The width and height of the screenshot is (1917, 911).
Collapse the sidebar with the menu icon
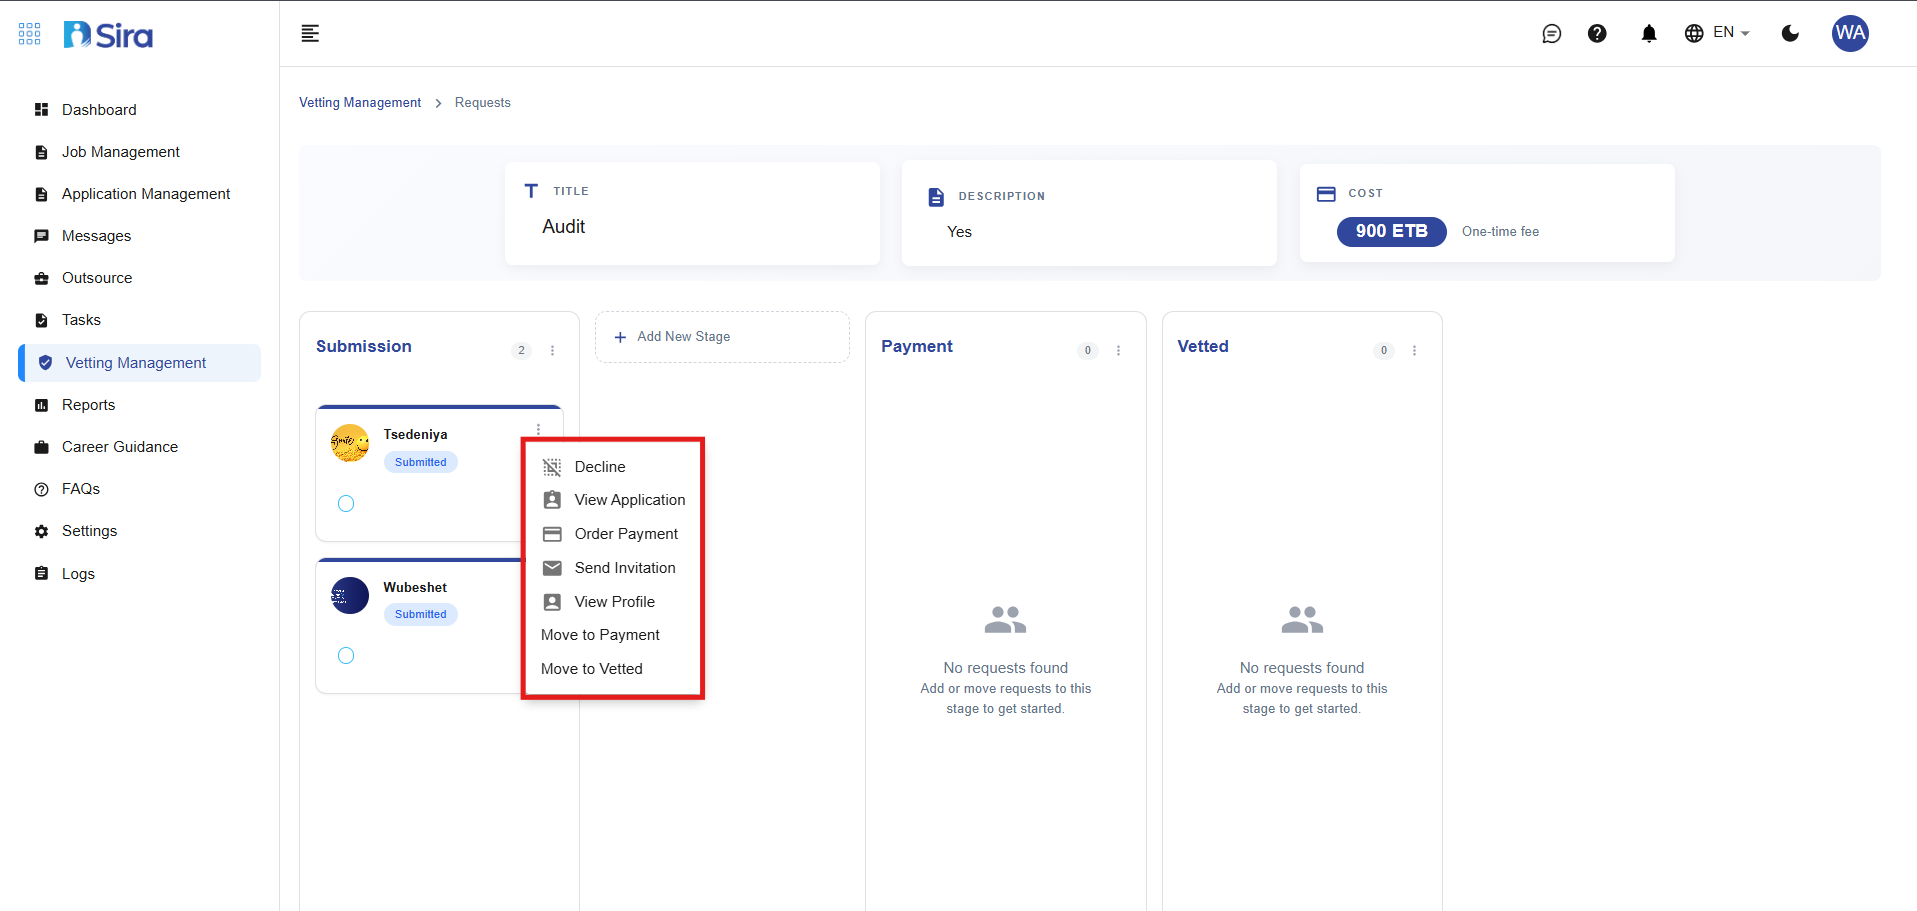pos(310,34)
